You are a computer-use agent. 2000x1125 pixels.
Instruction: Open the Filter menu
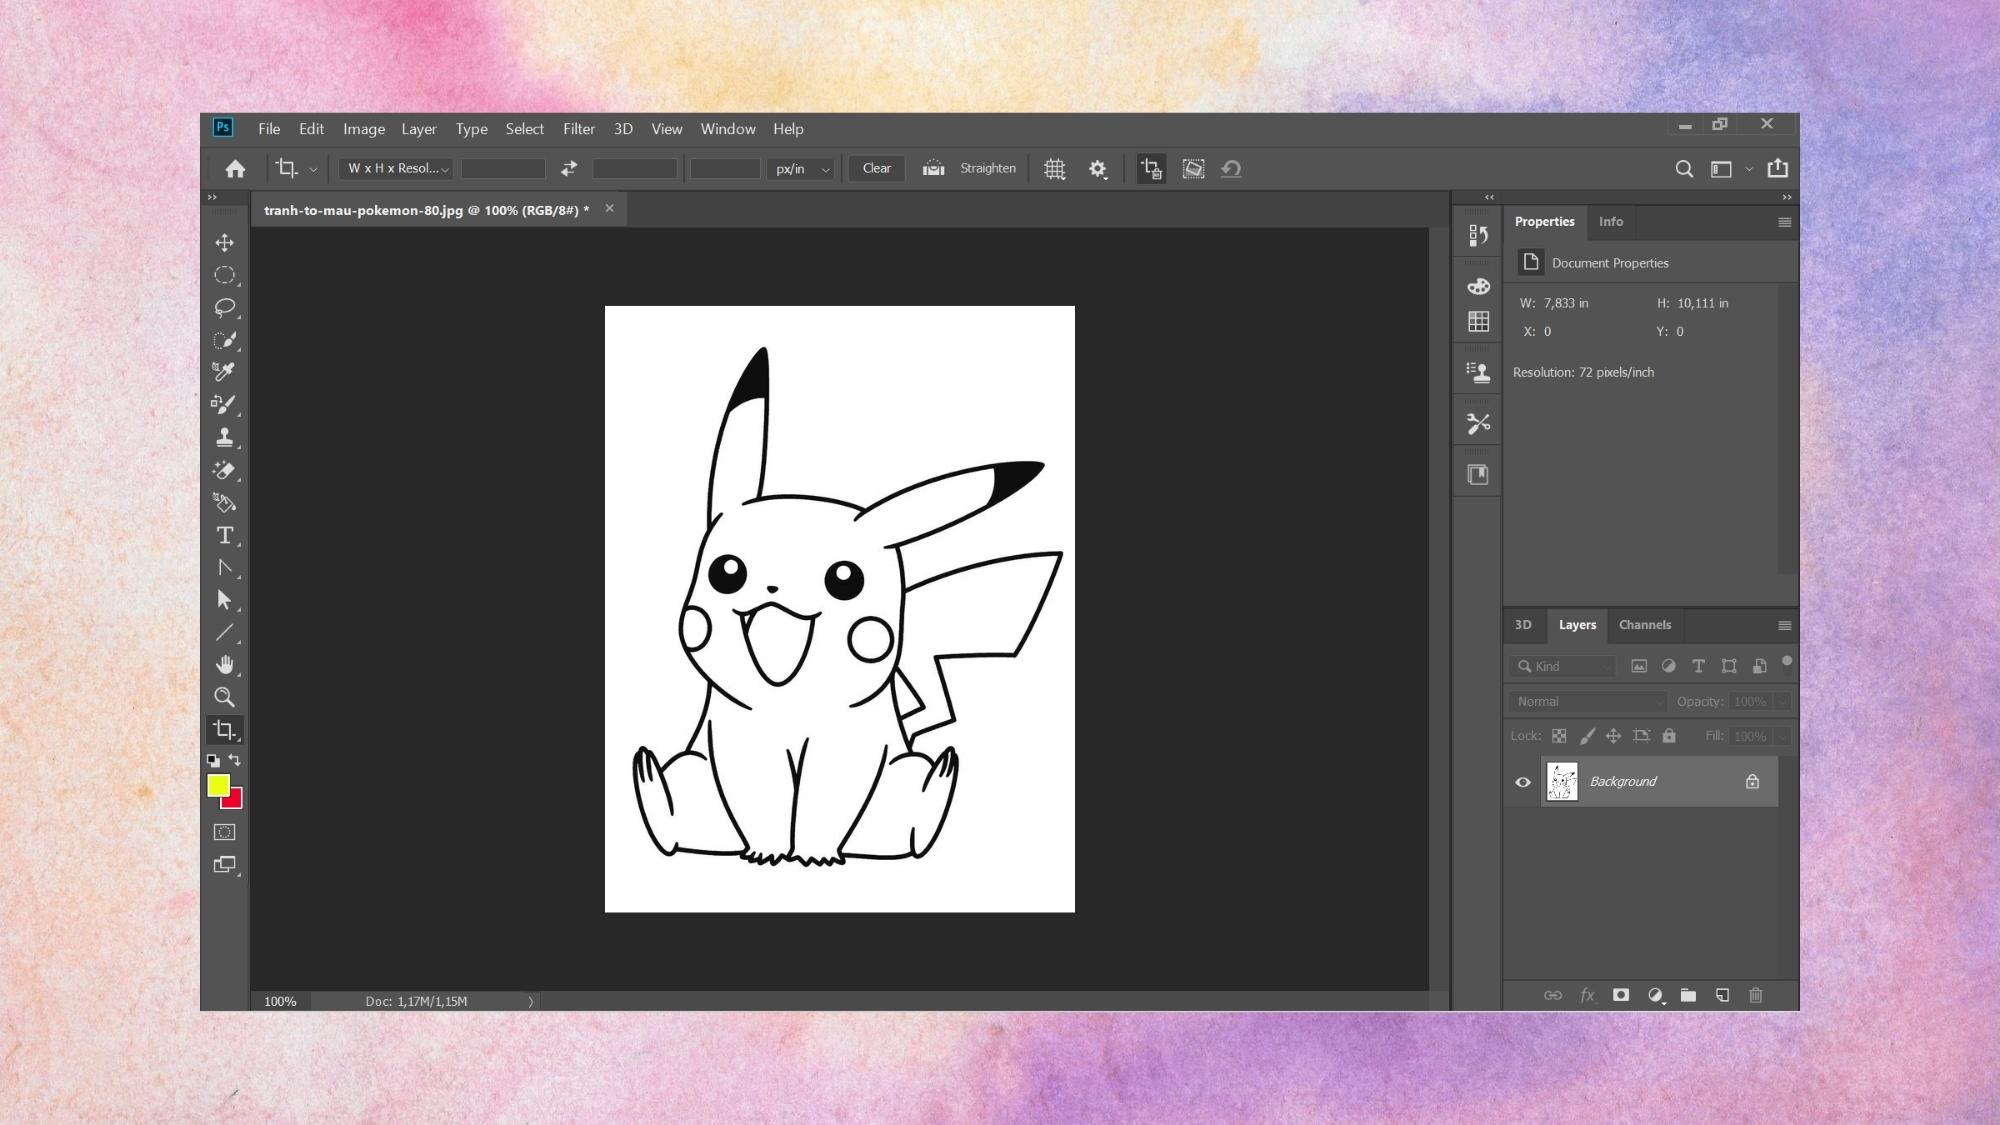(x=578, y=129)
